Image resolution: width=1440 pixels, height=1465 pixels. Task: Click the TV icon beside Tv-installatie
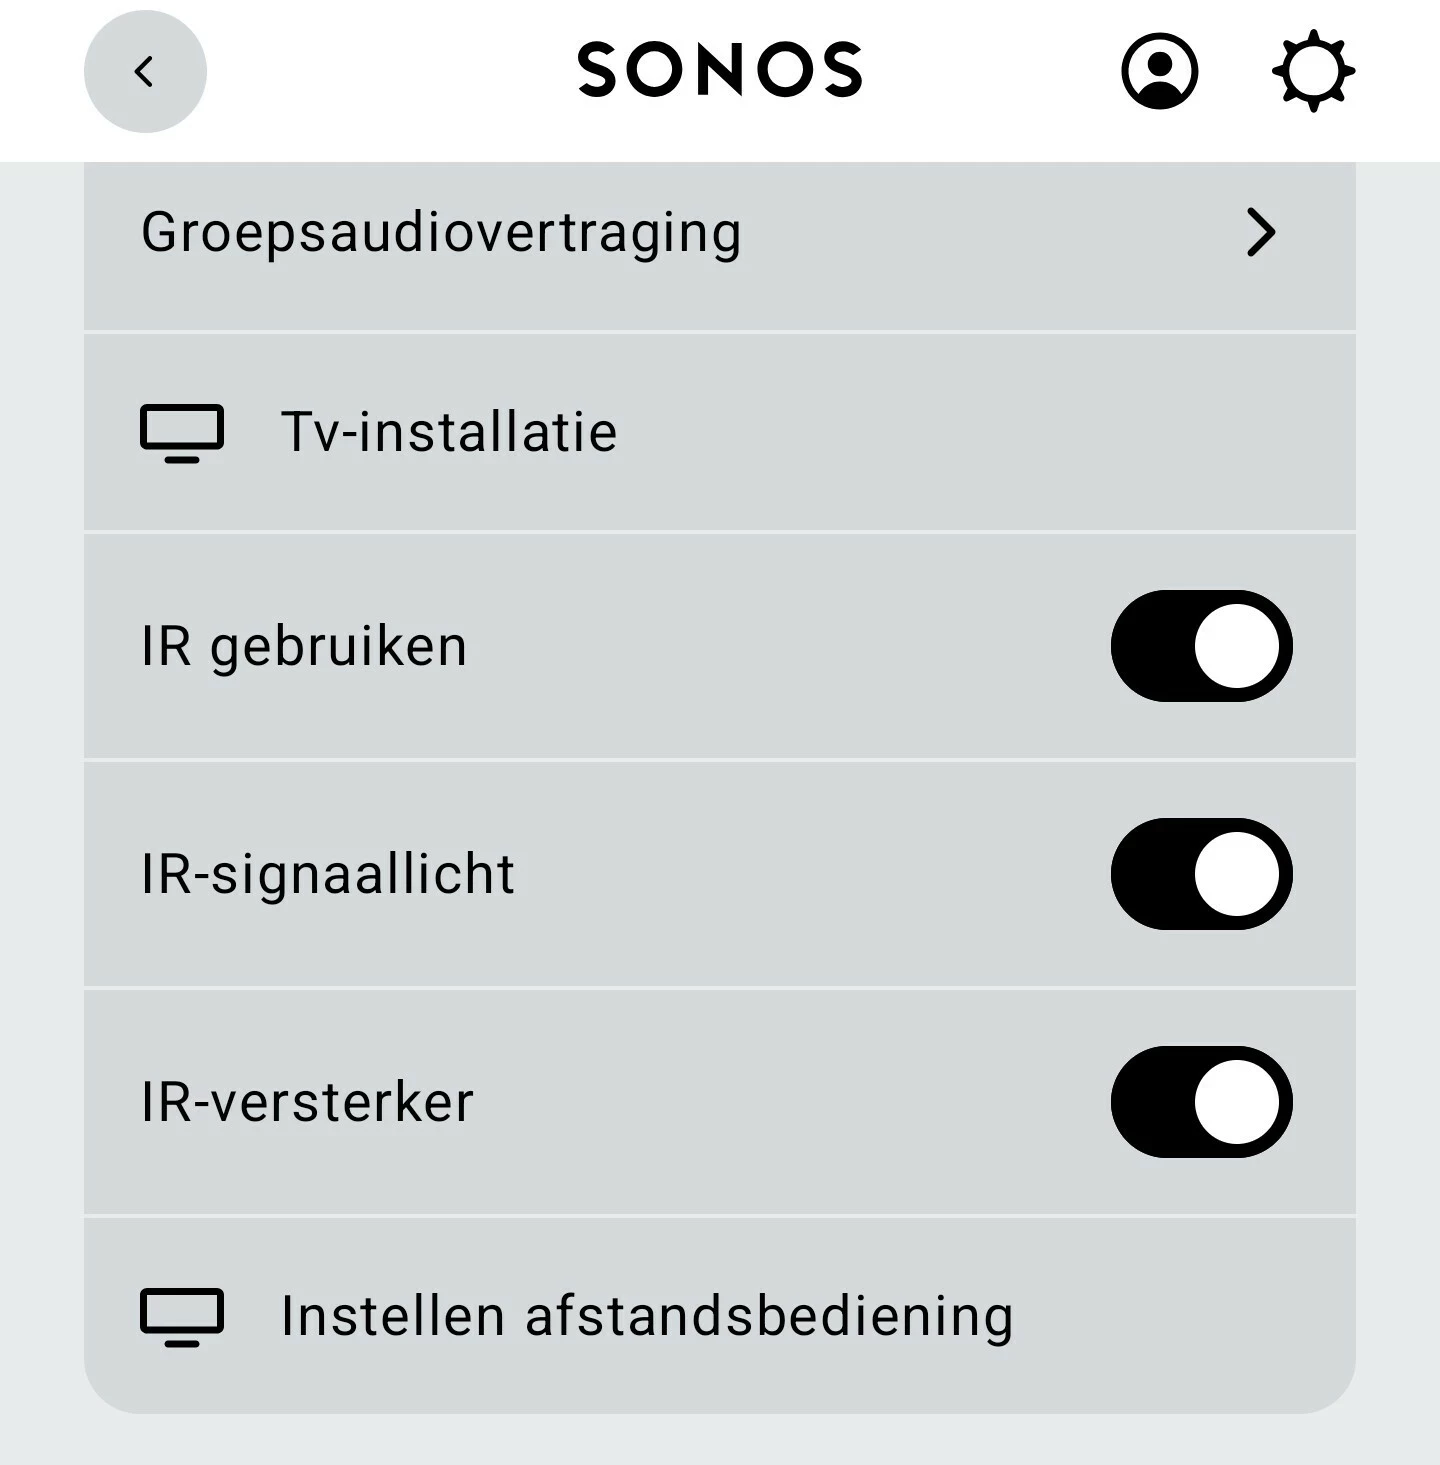click(181, 433)
